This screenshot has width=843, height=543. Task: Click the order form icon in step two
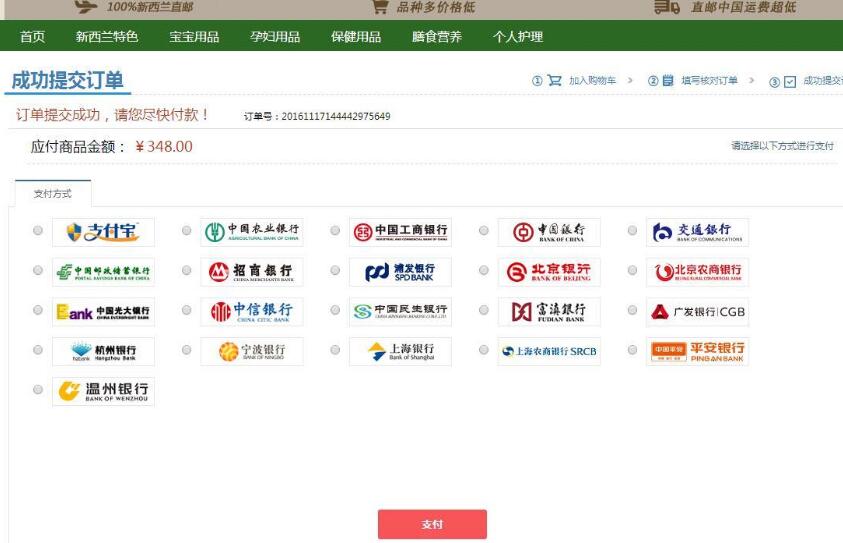tap(668, 81)
